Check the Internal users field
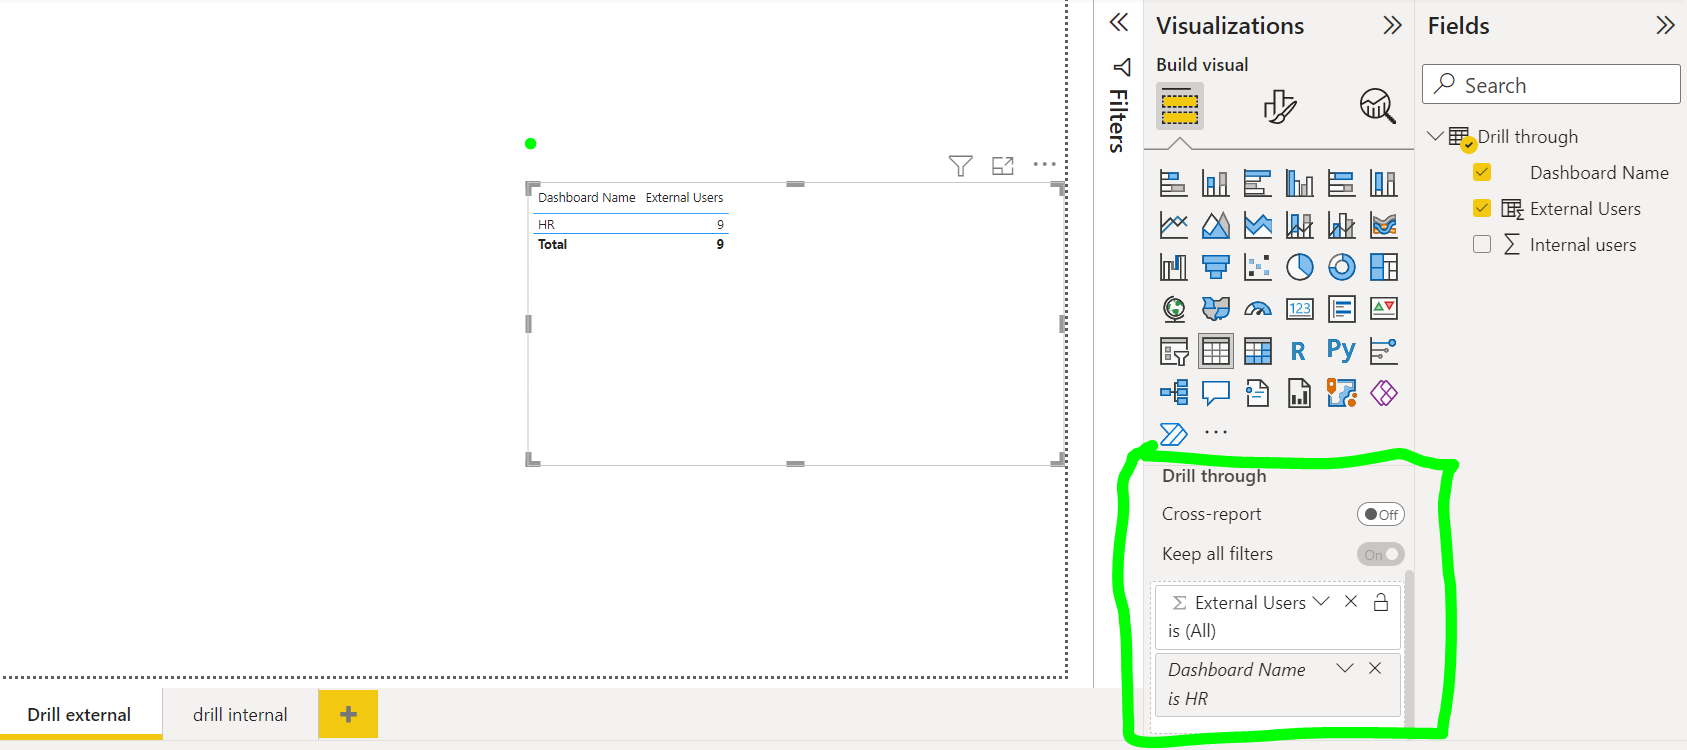The image size is (1687, 750). 1482,244
